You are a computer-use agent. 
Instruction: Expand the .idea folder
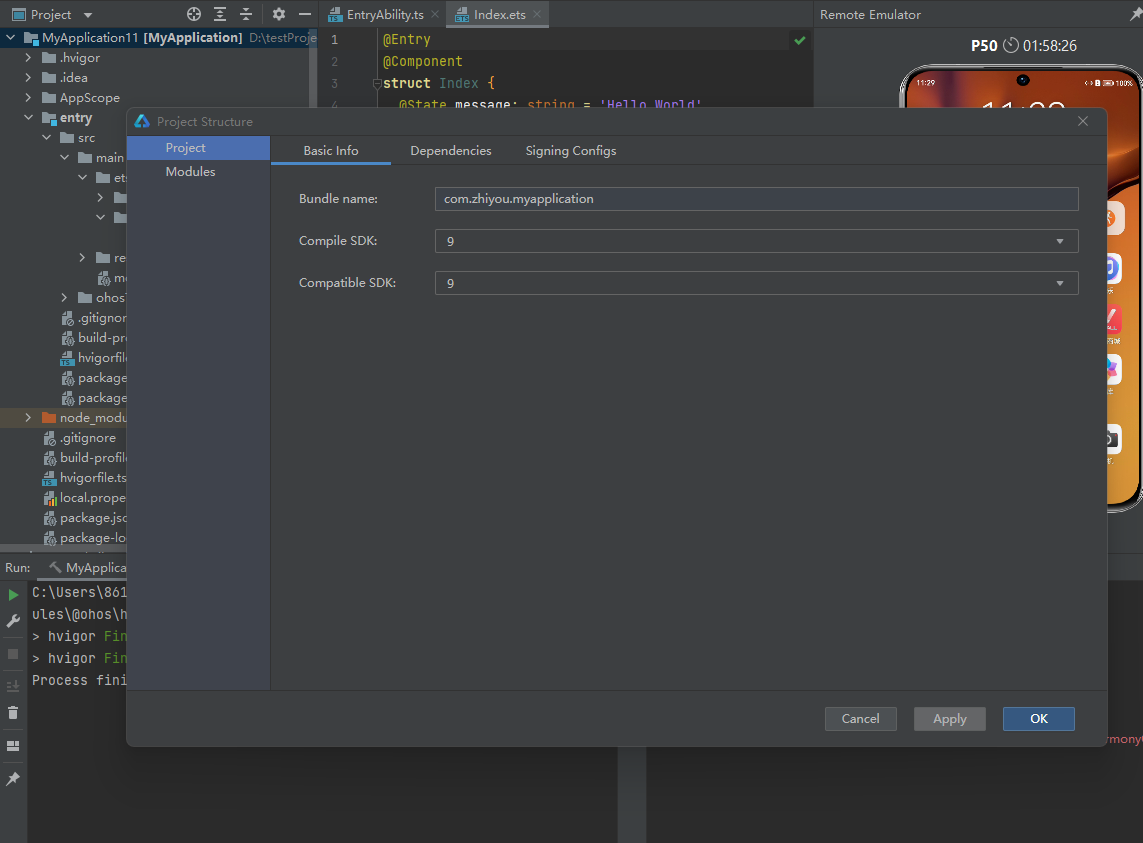click(28, 77)
